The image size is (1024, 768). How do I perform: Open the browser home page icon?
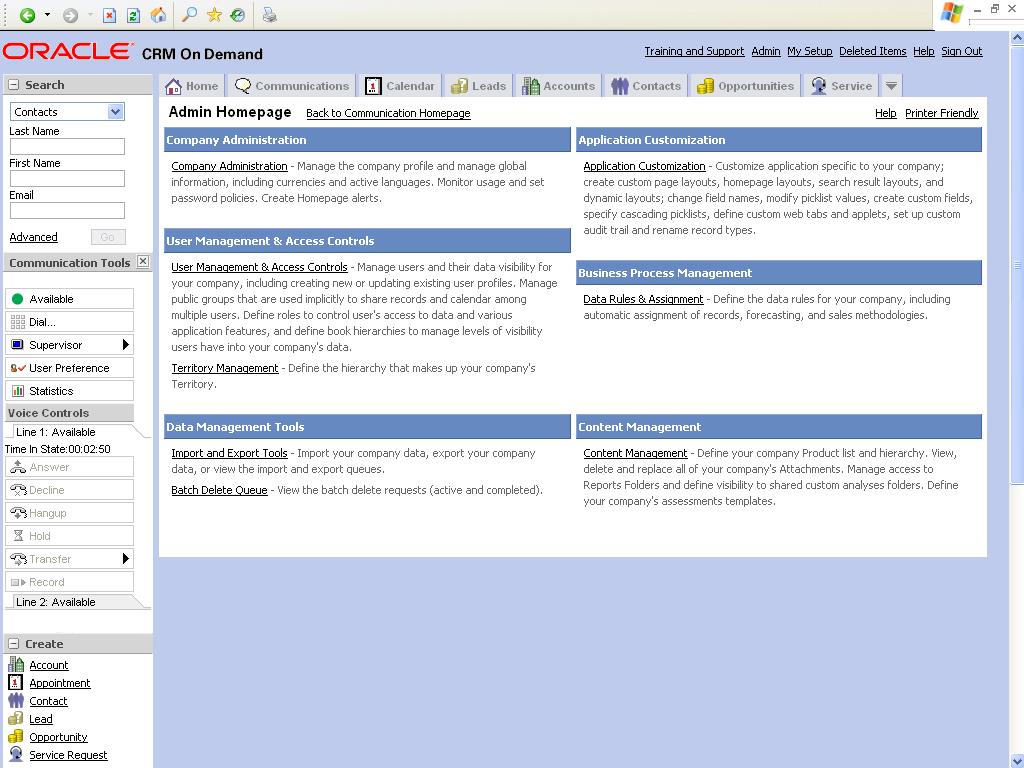(158, 15)
